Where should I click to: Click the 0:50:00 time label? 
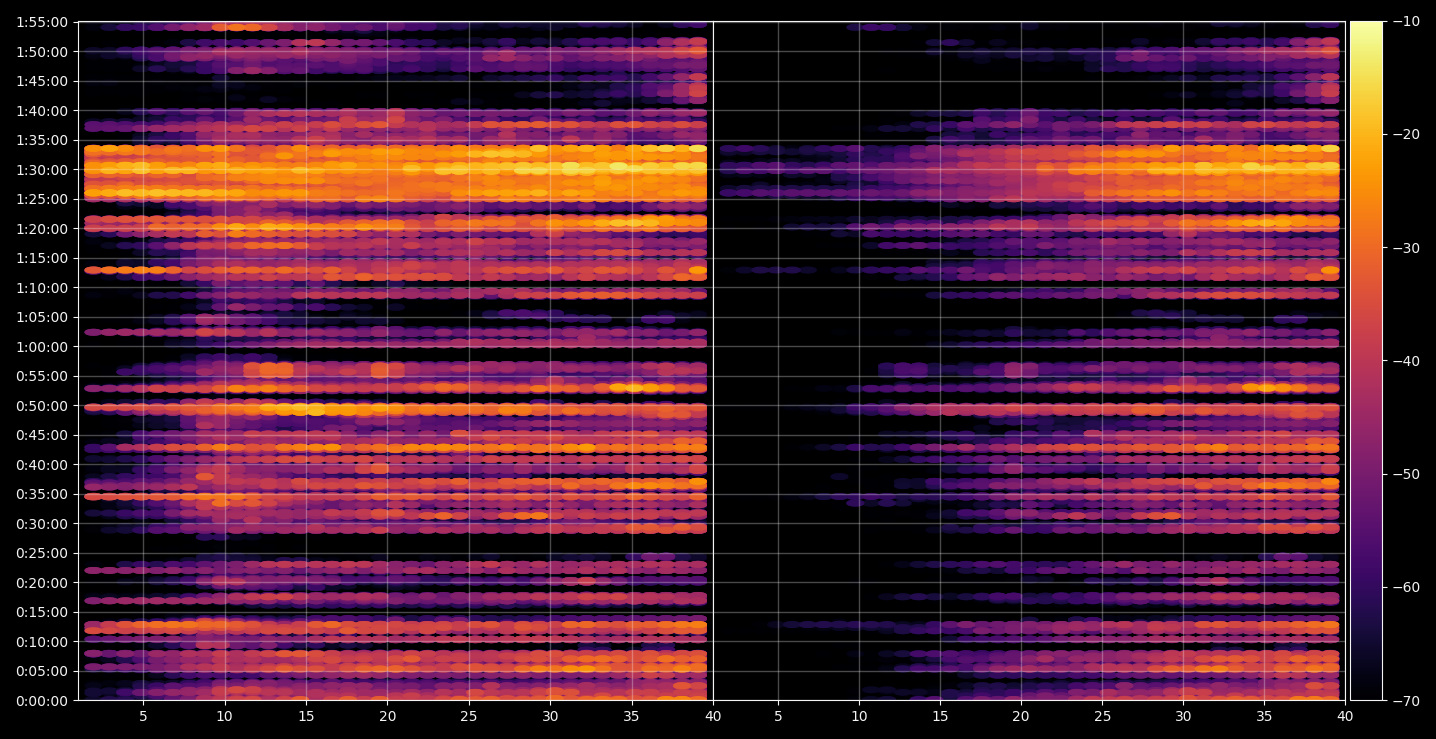[42, 406]
